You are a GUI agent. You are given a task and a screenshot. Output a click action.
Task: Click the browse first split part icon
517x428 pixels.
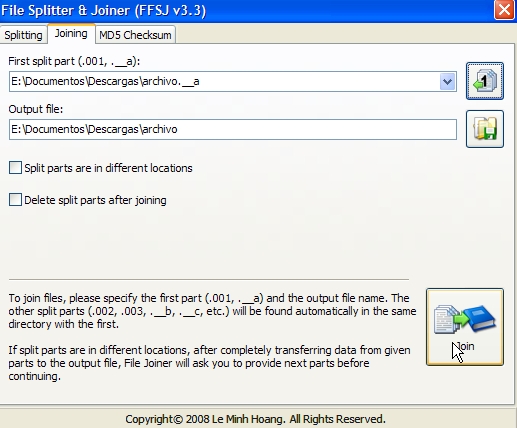(x=485, y=81)
